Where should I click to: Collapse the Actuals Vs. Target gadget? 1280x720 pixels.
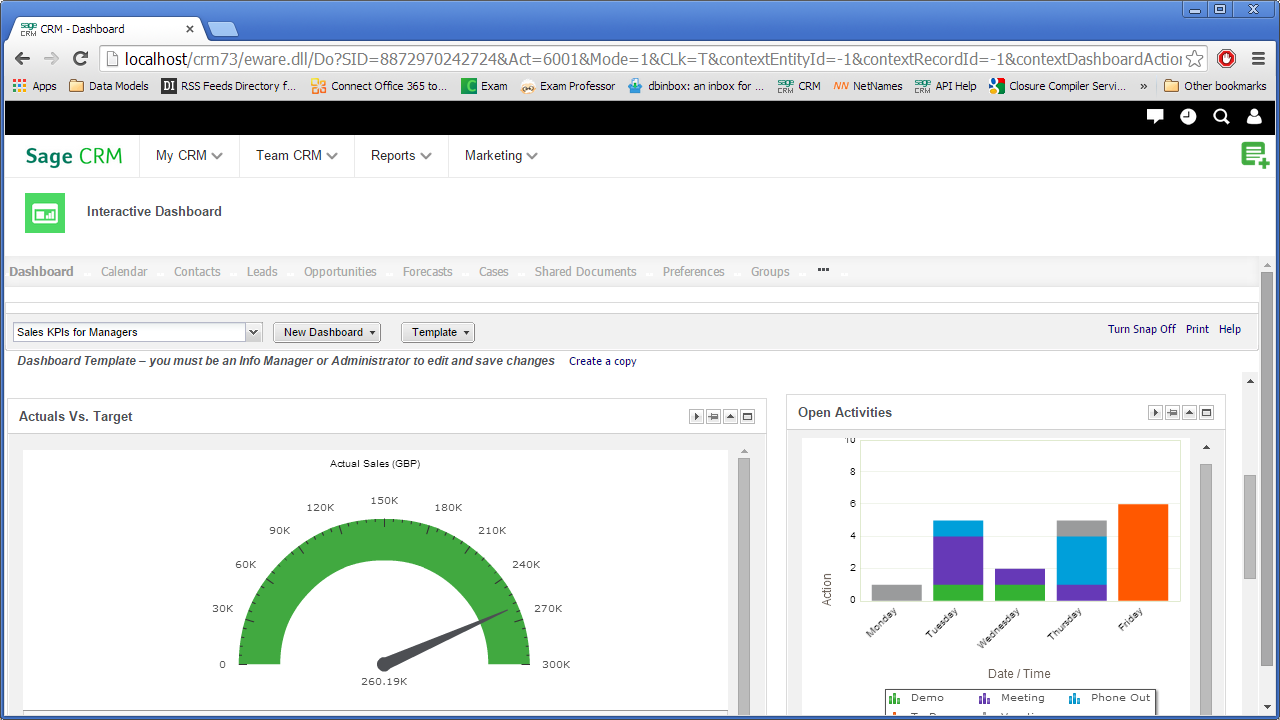pos(730,417)
